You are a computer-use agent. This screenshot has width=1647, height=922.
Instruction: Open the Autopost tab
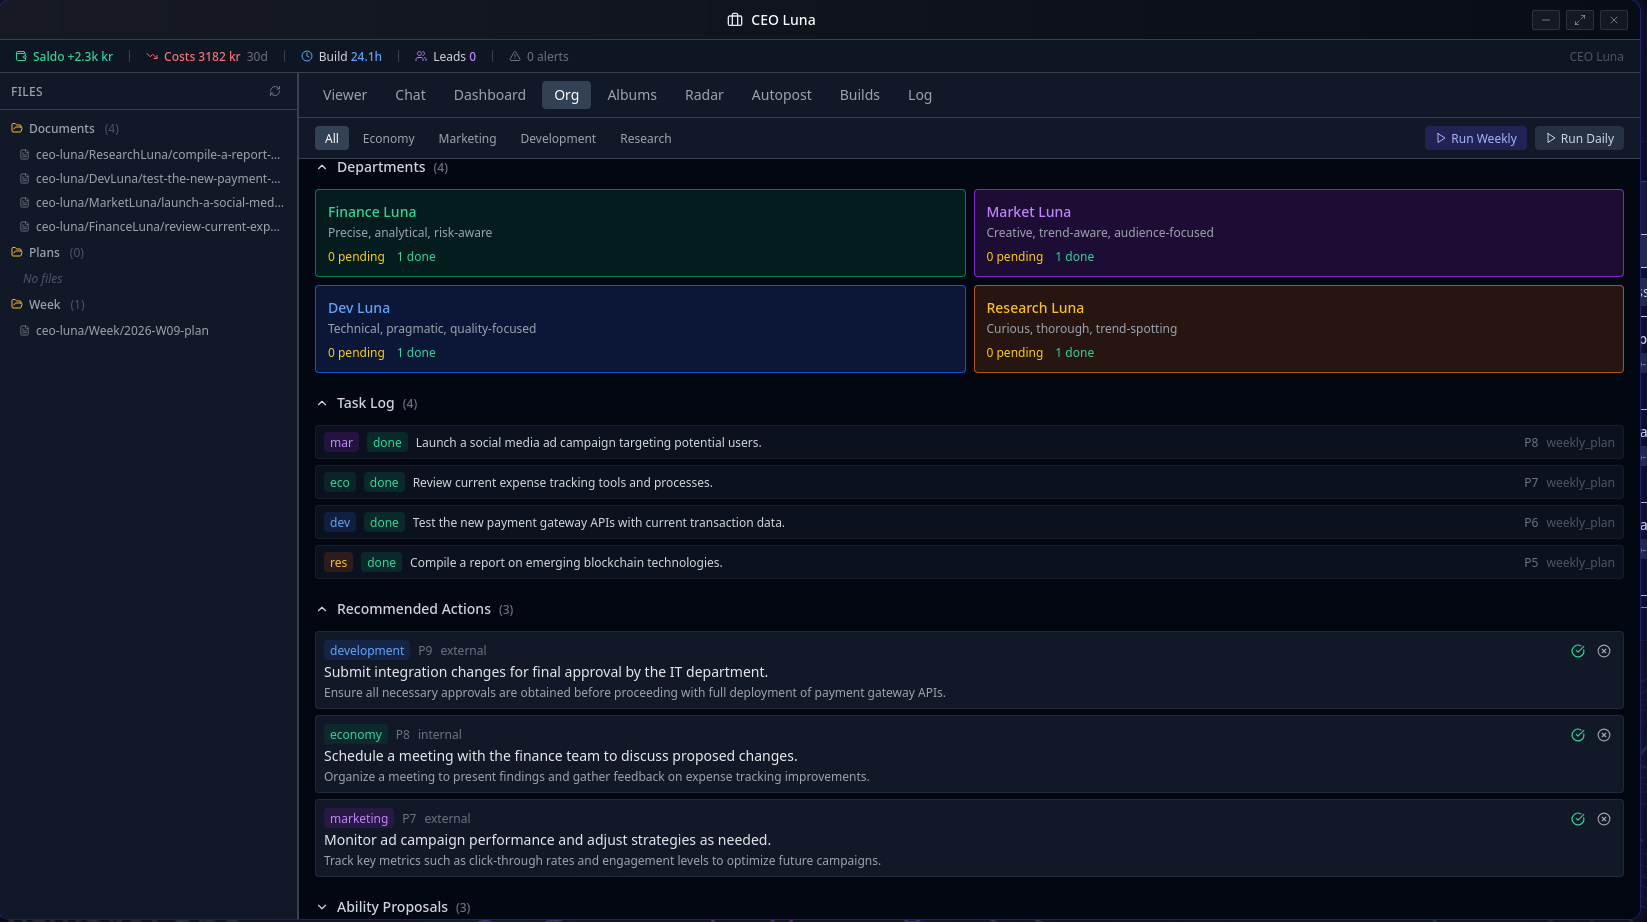click(781, 94)
